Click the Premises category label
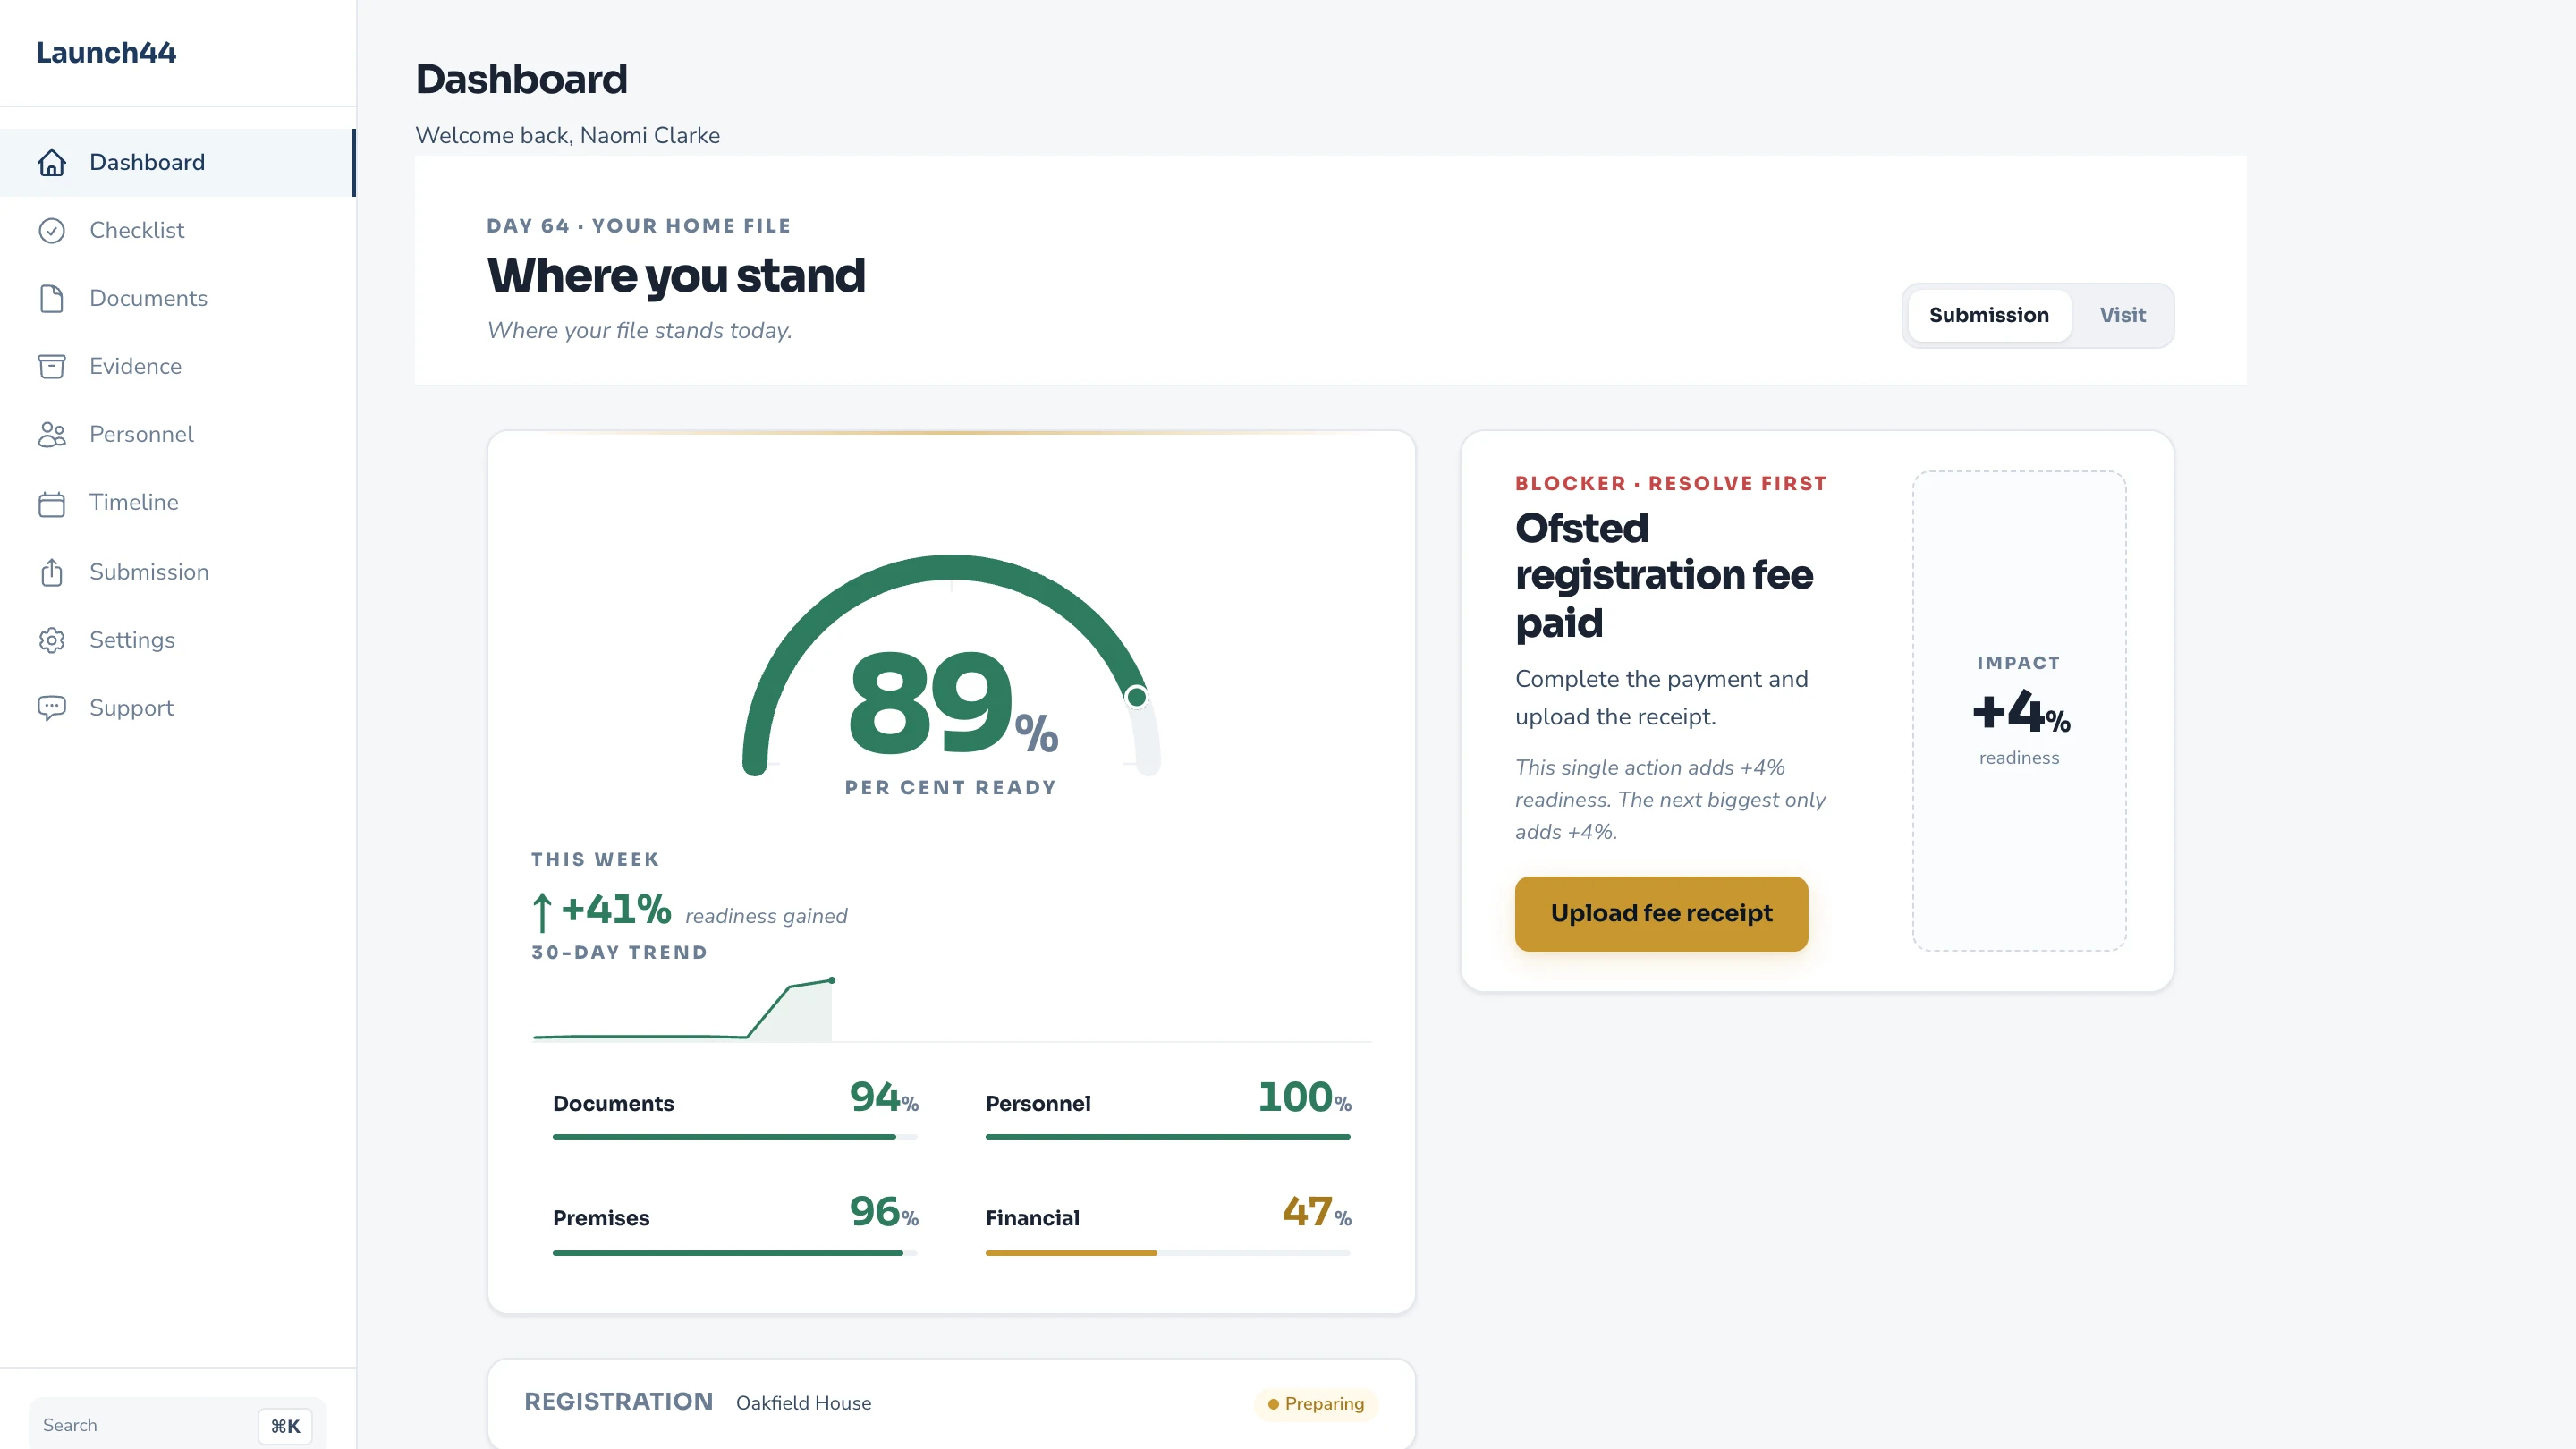The width and height of the screenshot is (2576, 1449). (x=601, y=1218)
